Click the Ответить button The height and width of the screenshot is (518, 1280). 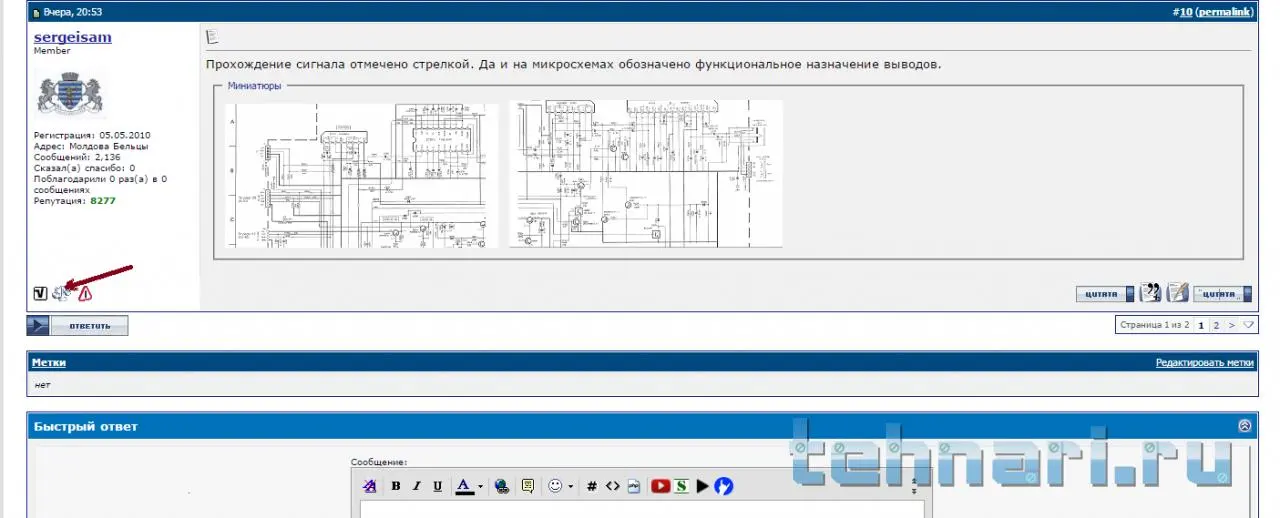click(x=90, y=325)
